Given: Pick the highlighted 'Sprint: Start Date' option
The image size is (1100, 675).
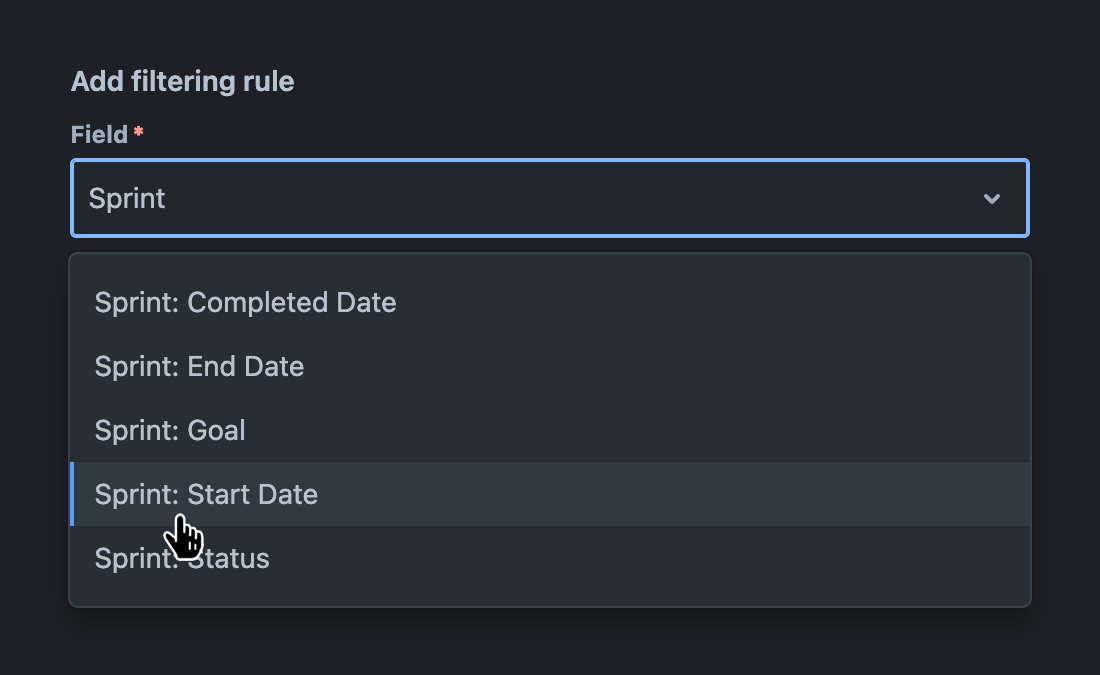Looking at the screenshot, I should coord(206,494).
